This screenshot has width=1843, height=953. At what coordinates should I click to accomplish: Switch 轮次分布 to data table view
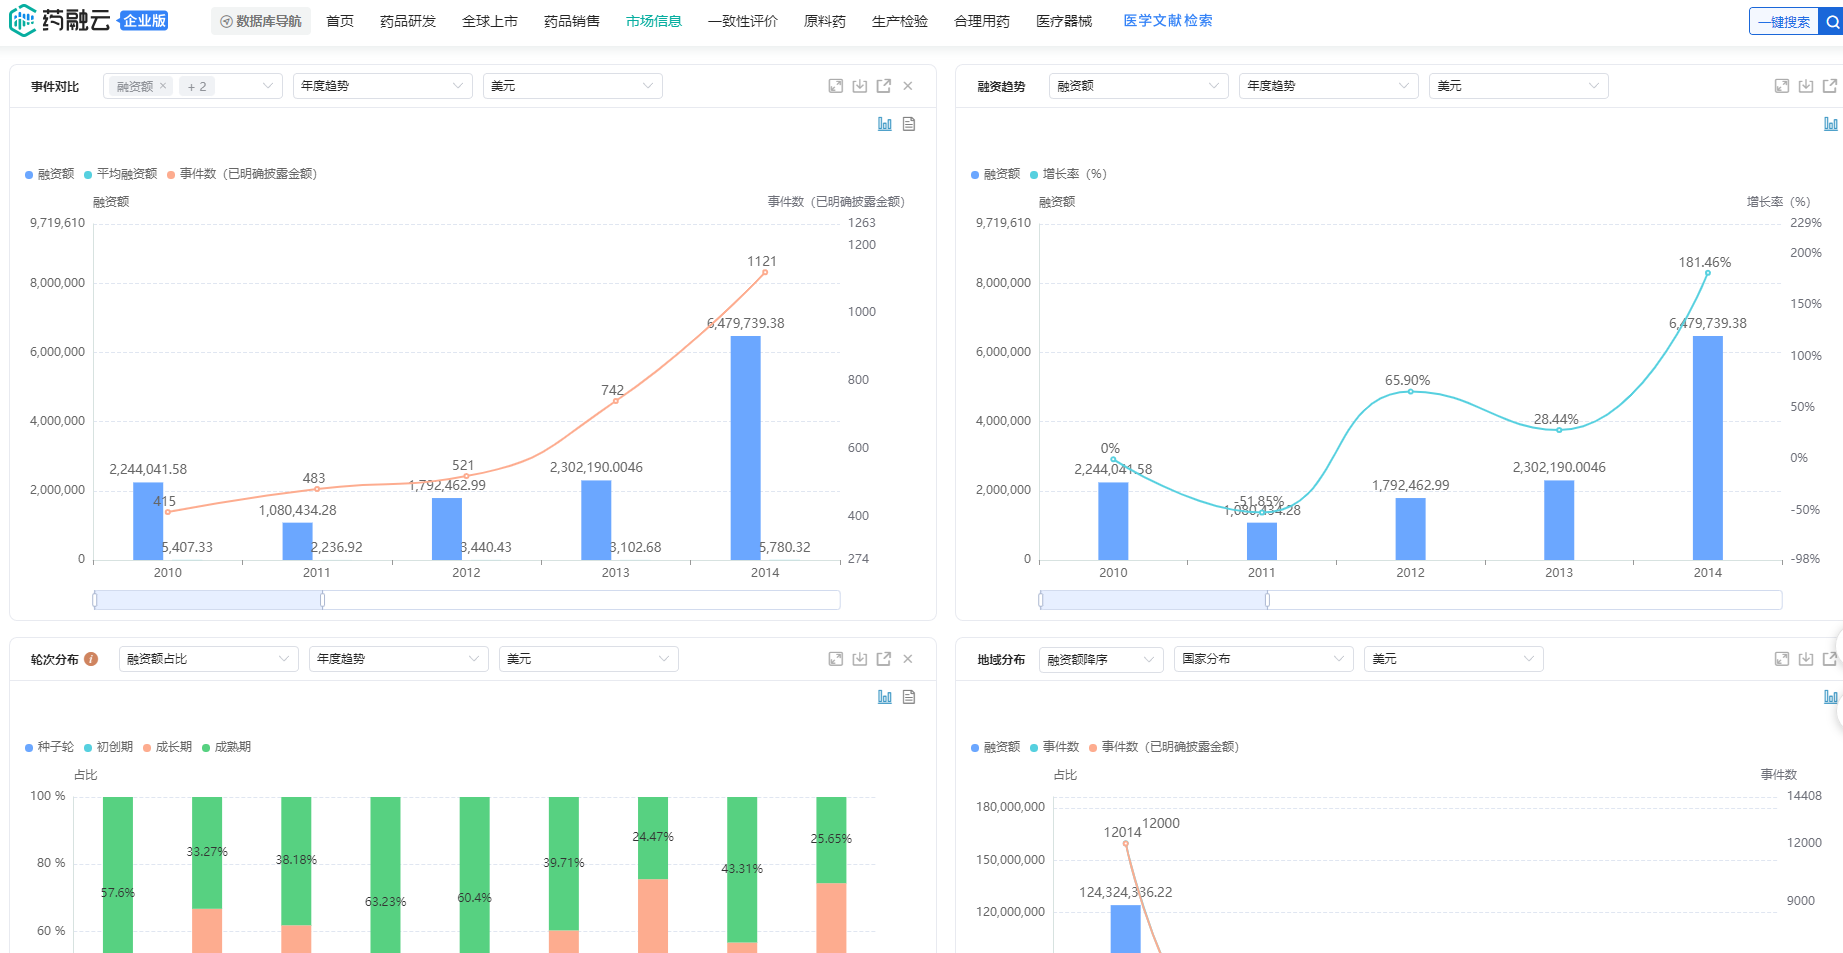tap(909, 697)
